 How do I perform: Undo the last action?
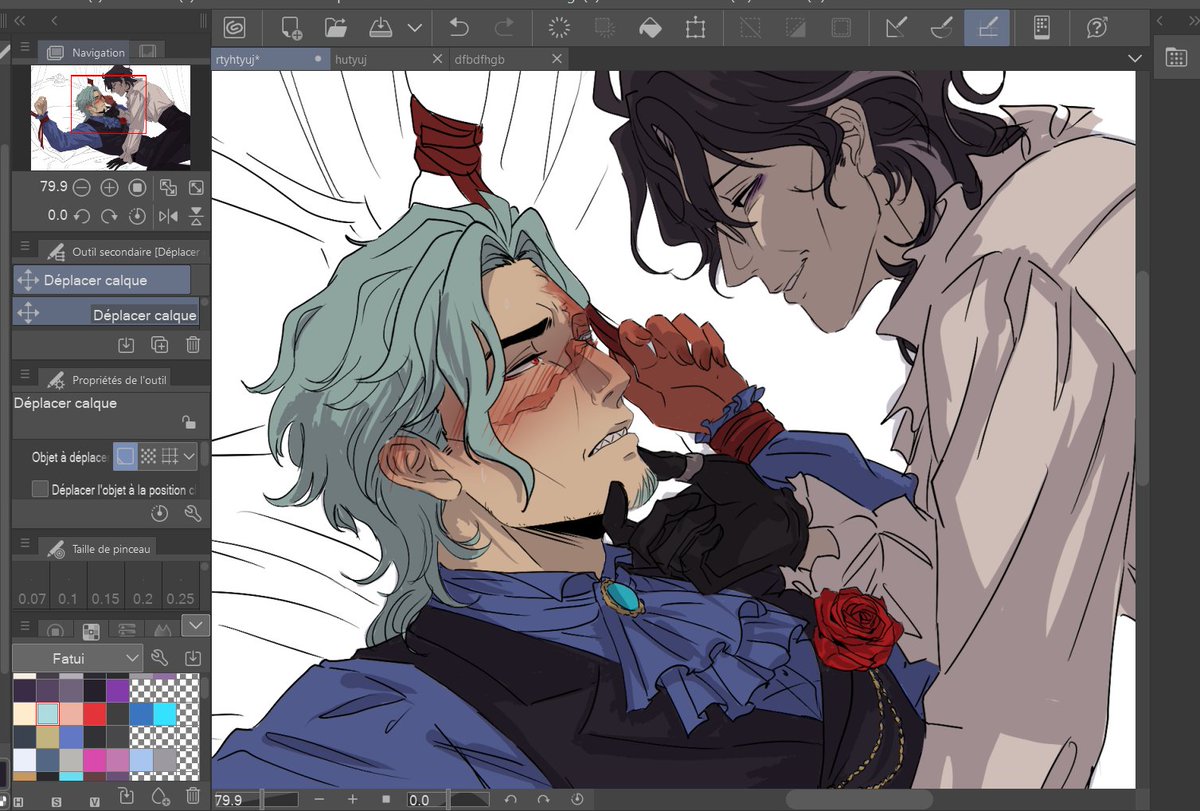pos(459,27)
